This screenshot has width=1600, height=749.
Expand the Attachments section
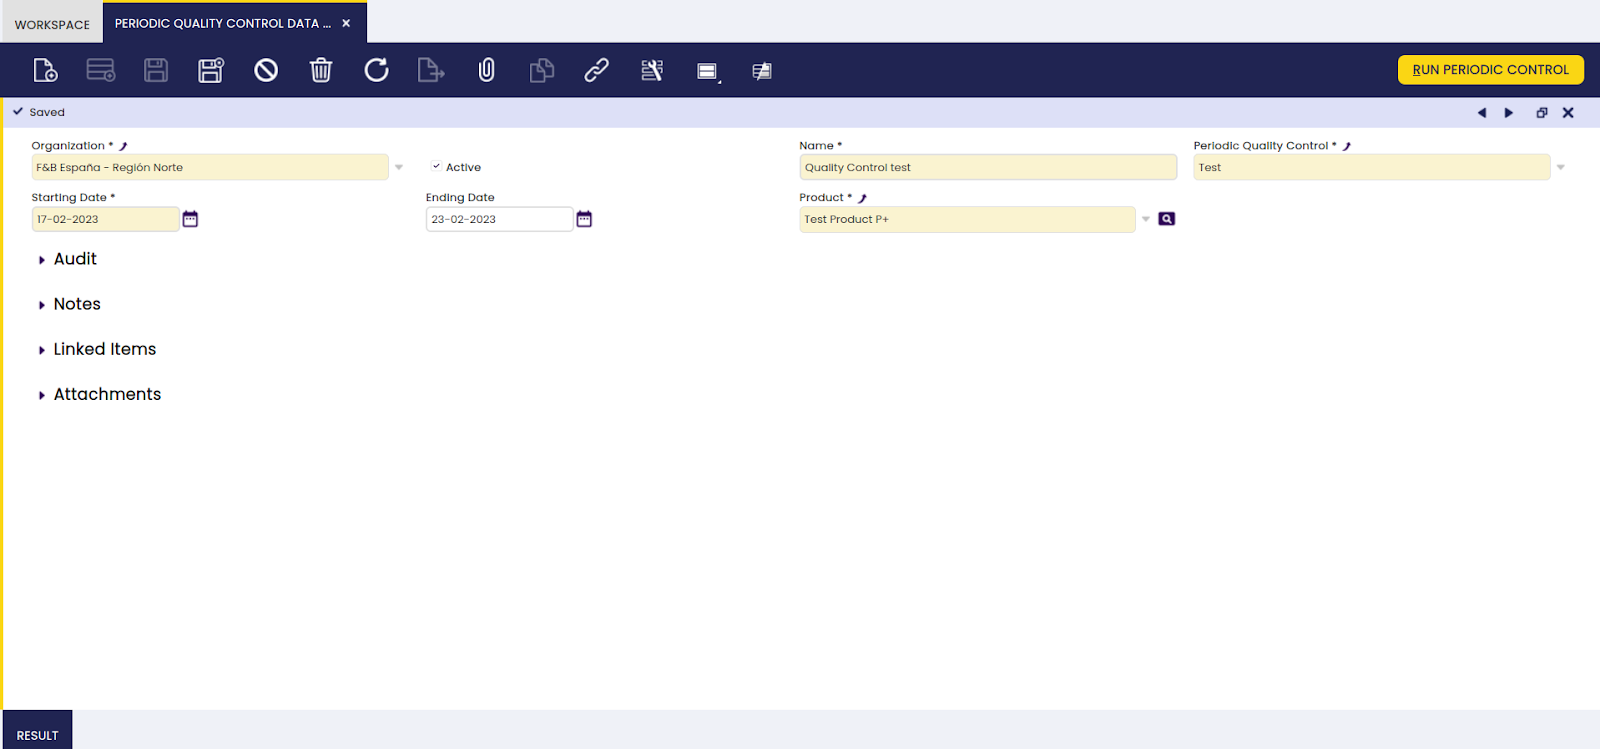click(x=106, y=394)
